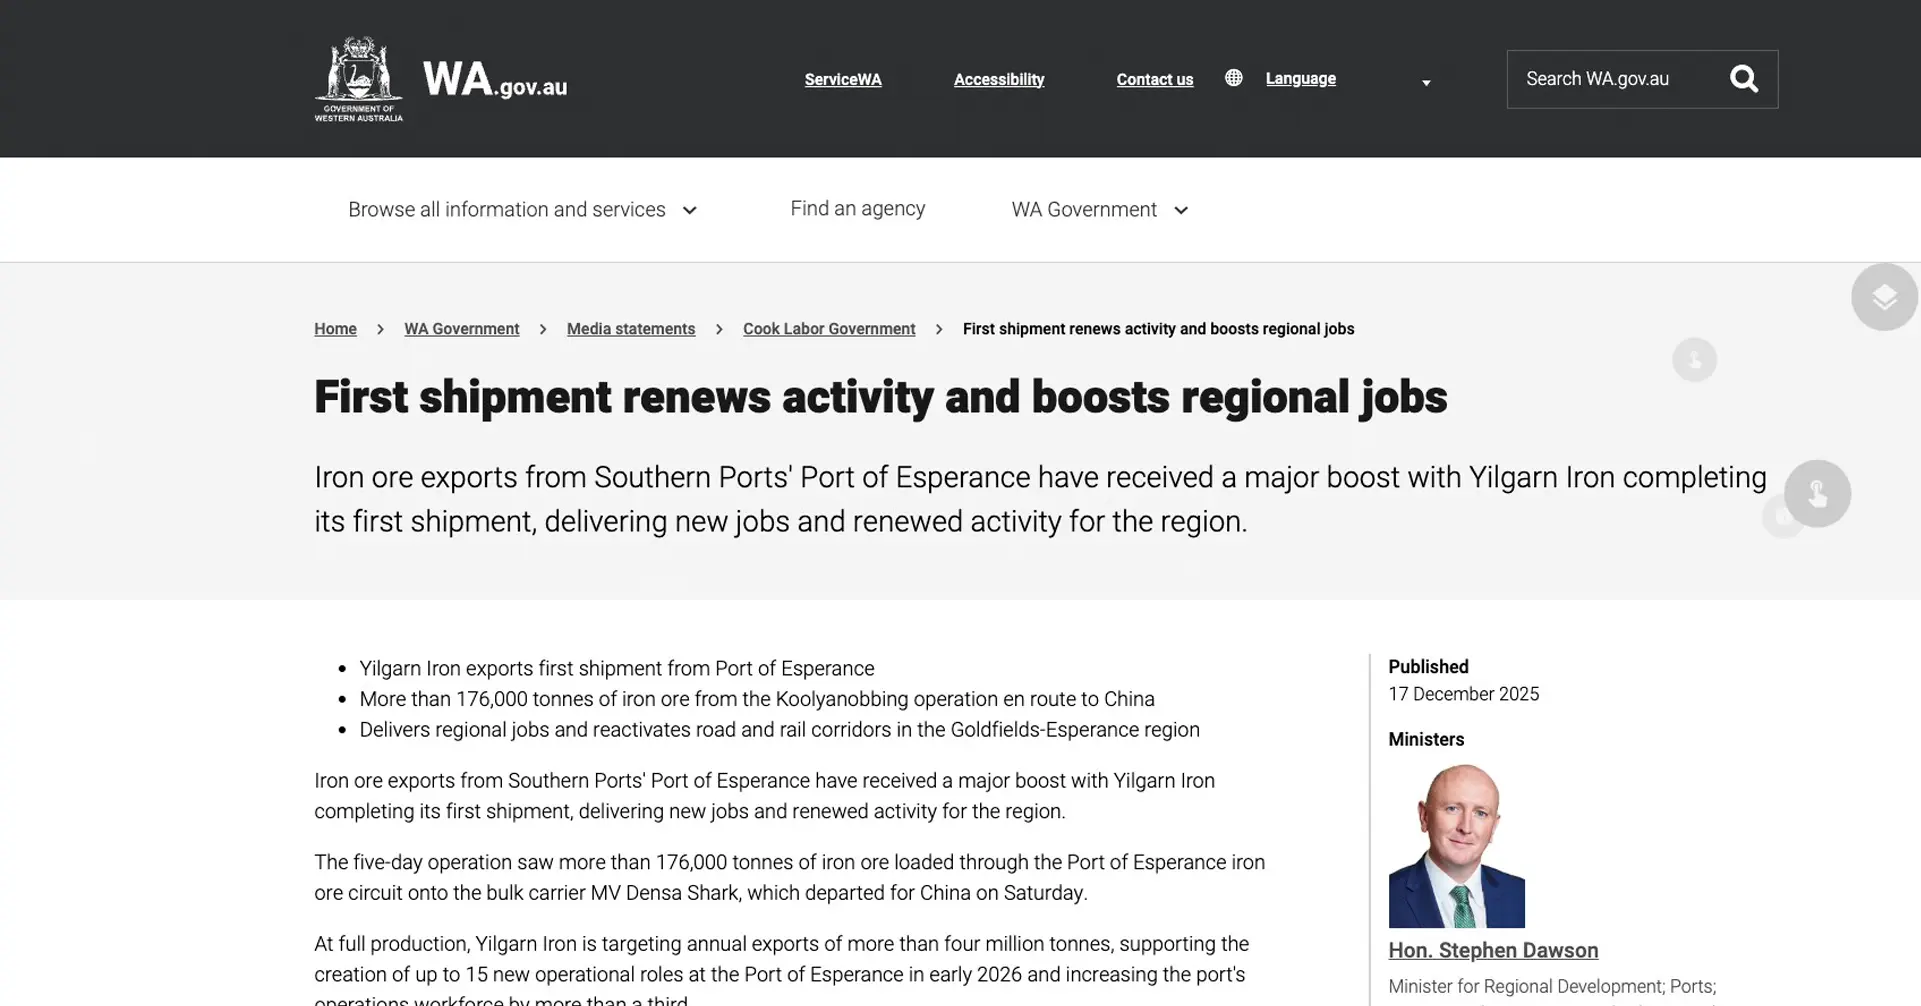Image resolution: width=1921 pixels, height=1006 pixels.
Task: Open the Accessibility link
Action: point(999,80)
